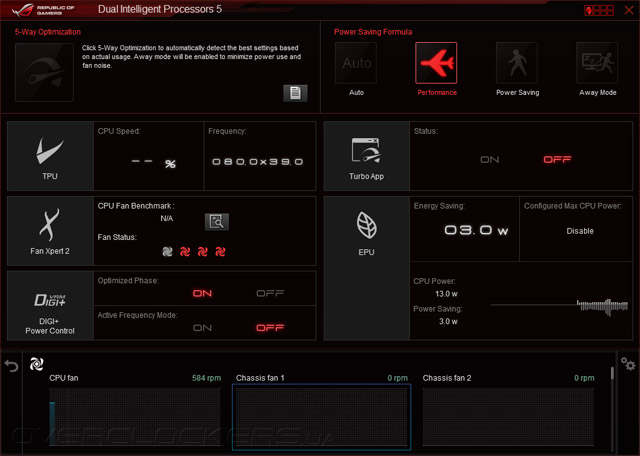Click the CPU Fan Benchmark magnifier icon
The width and height of the screenshot is (640, 456).
click(217, 222)
